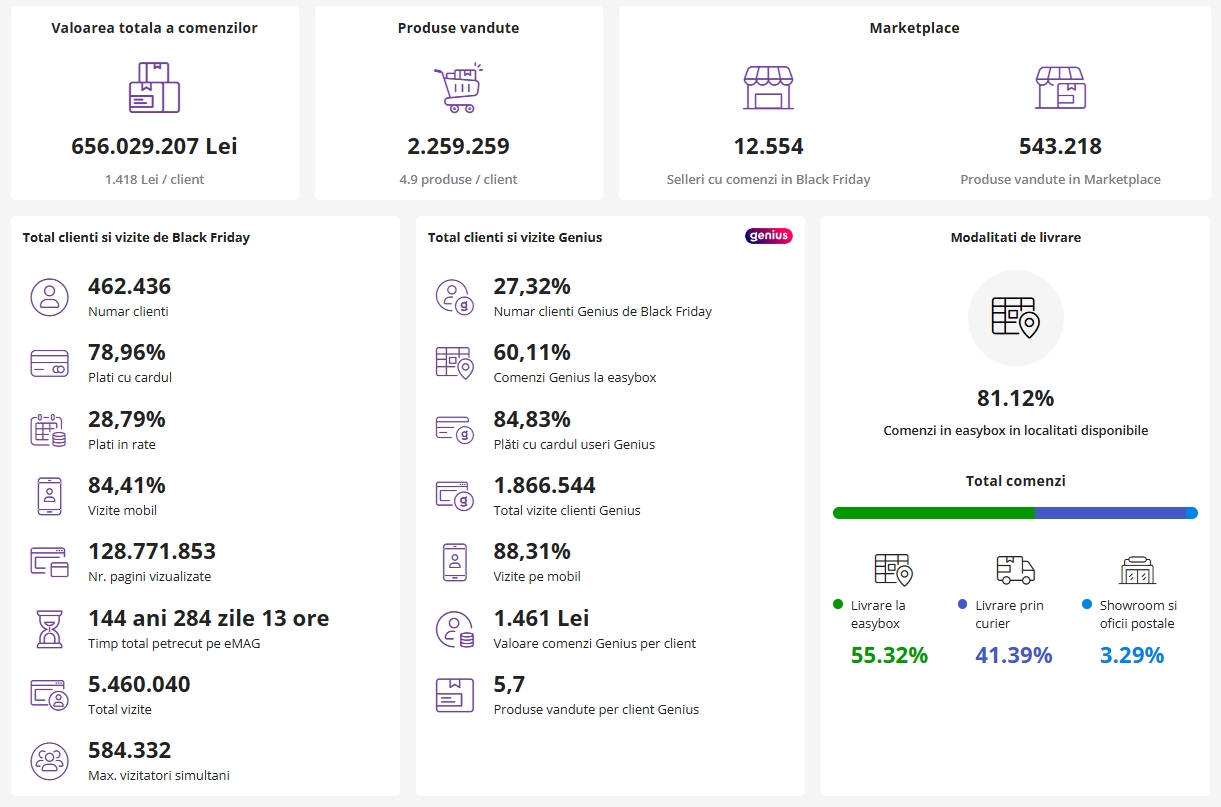Click the blue courier segment of the progress bar

pos(1110,513)
